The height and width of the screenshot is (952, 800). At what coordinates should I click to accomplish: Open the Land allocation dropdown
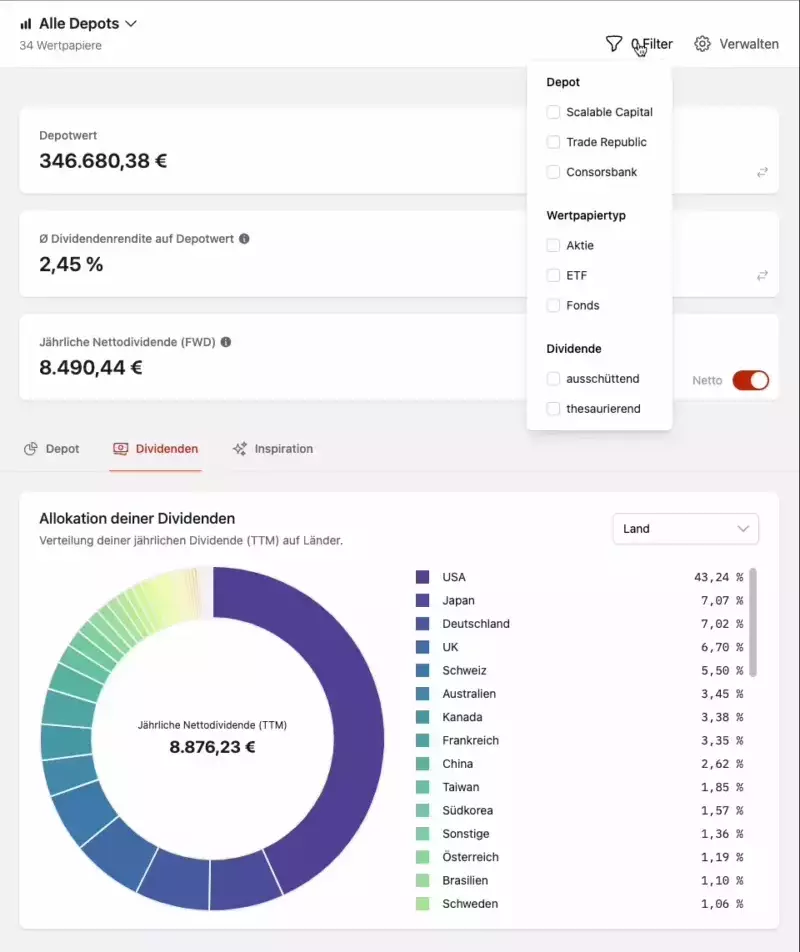pos(685,529)
